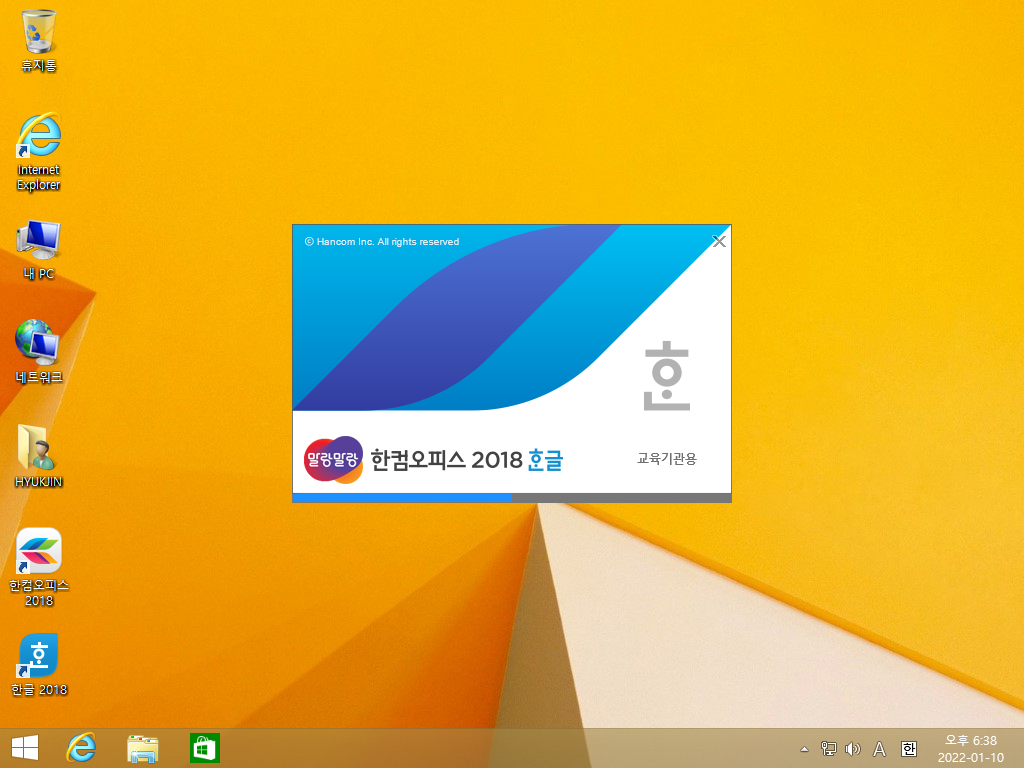Select the 한컴오피스 2018 desktop shortcut
This screenshot has width=1024, height=768.
pos(39,567)
